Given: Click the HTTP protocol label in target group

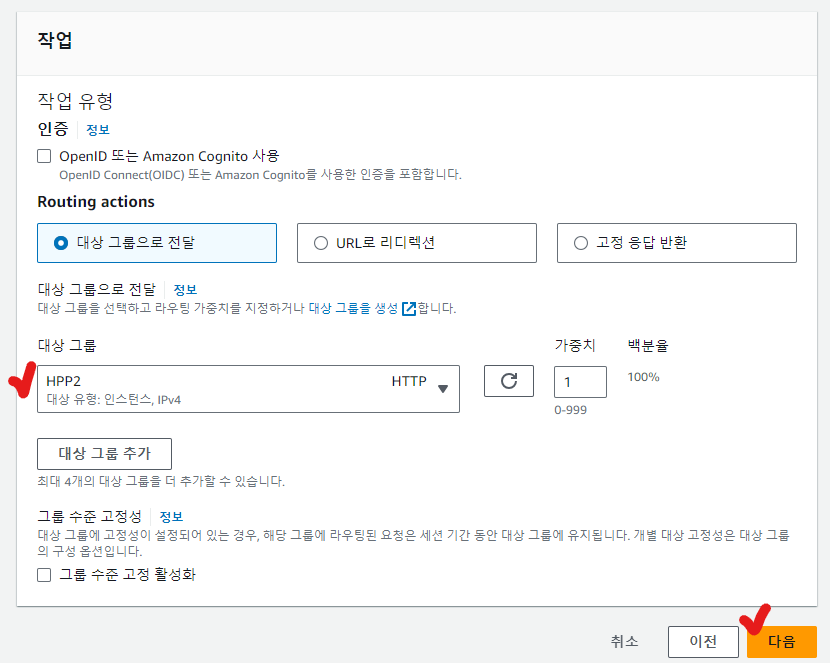Looking at the screenshot, I should 409,381.
